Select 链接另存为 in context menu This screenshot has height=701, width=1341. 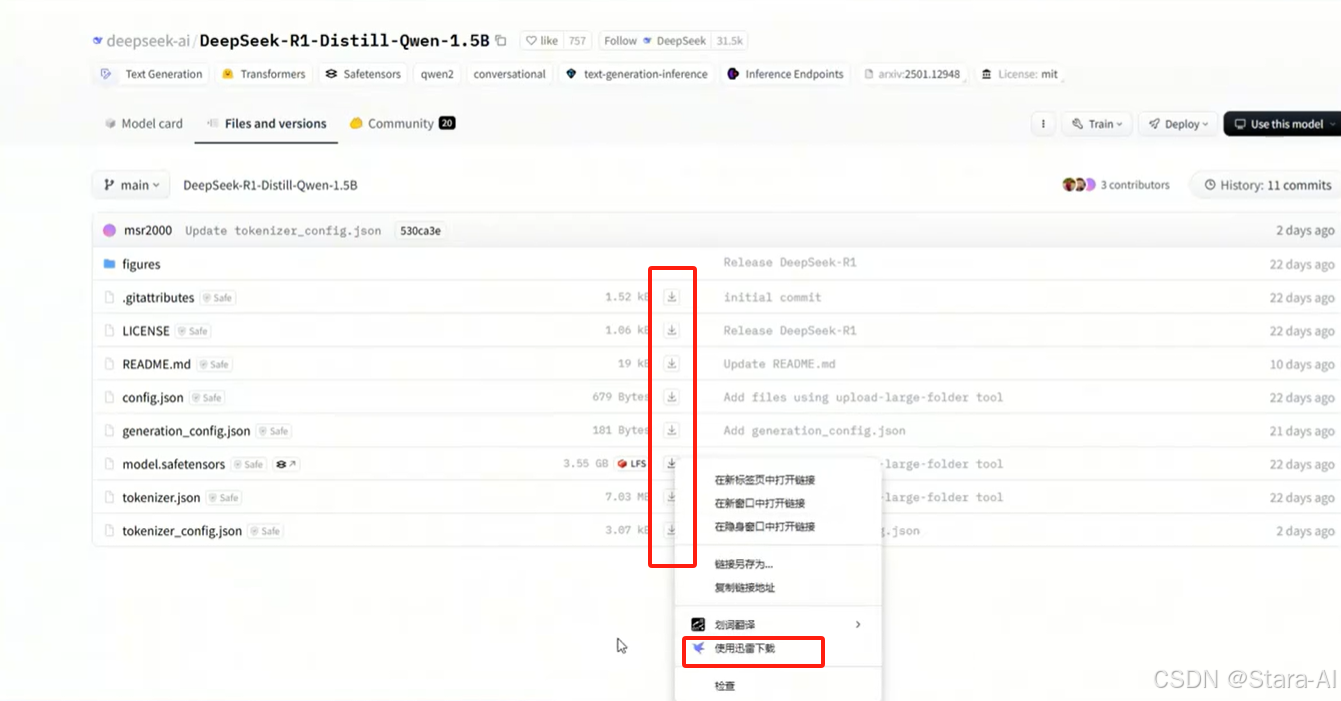(x=744, y=564)
